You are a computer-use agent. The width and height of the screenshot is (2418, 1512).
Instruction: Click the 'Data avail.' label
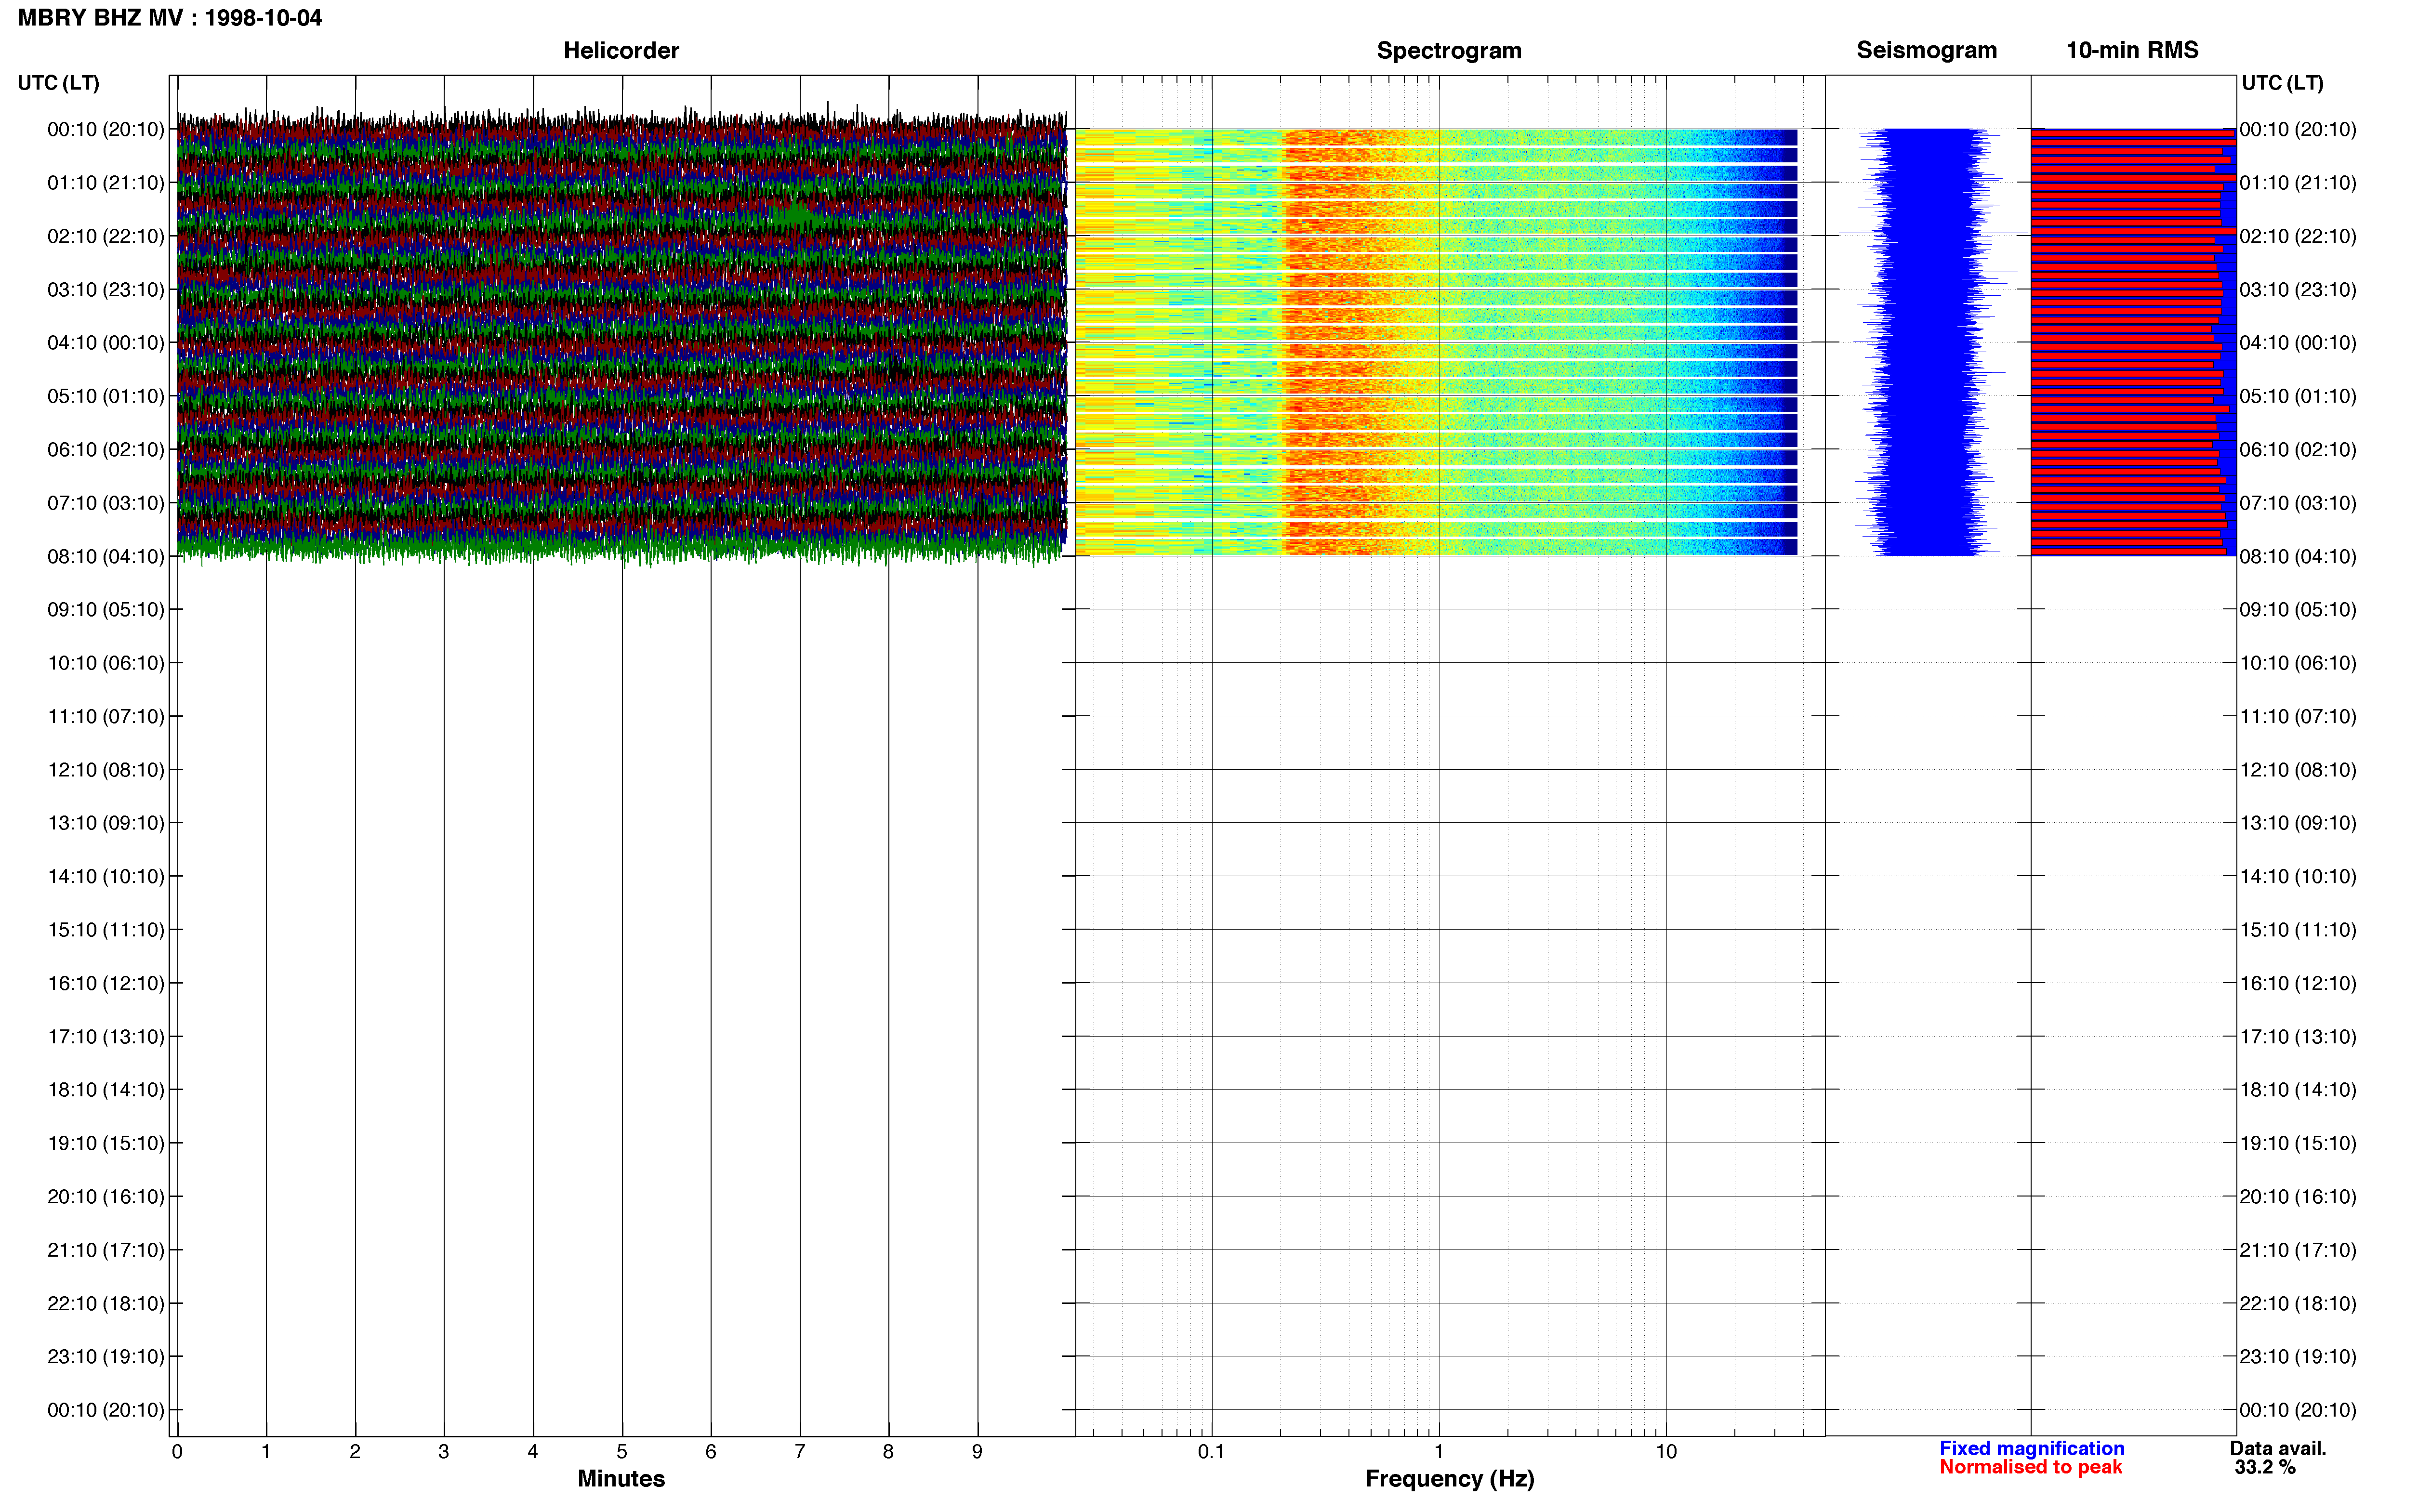tap(2278, 1448)
